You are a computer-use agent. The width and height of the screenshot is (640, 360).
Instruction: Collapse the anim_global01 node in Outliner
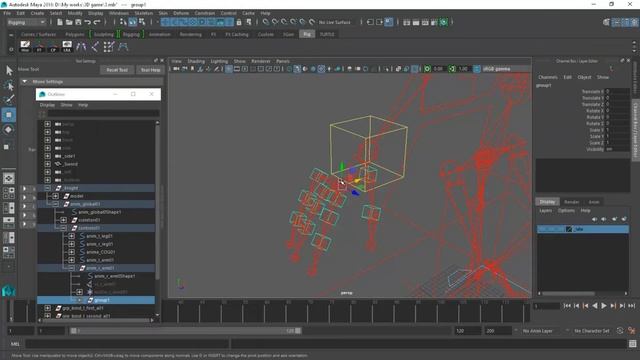56,204
